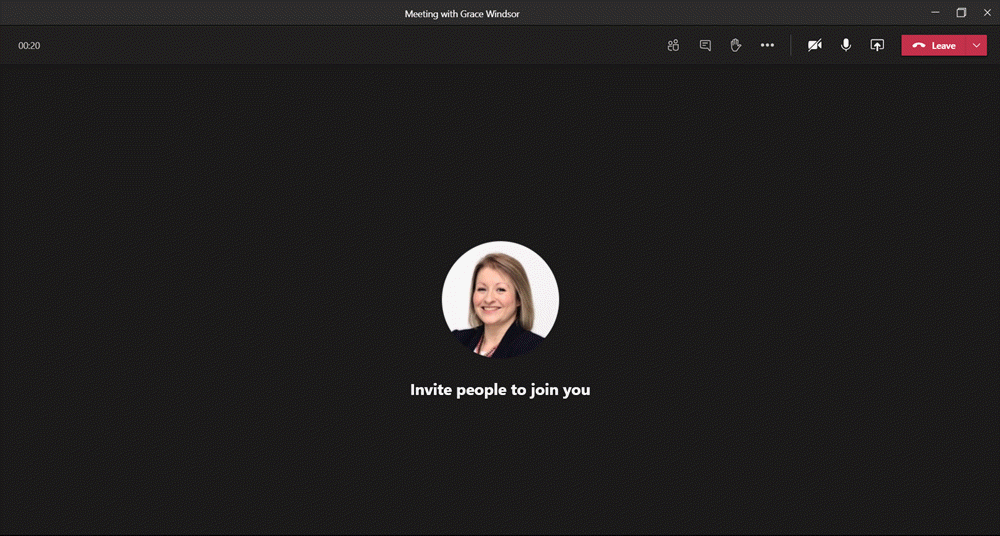Open the share content tray
This screenshot has width=1000, height=536.
coord(877,45)
